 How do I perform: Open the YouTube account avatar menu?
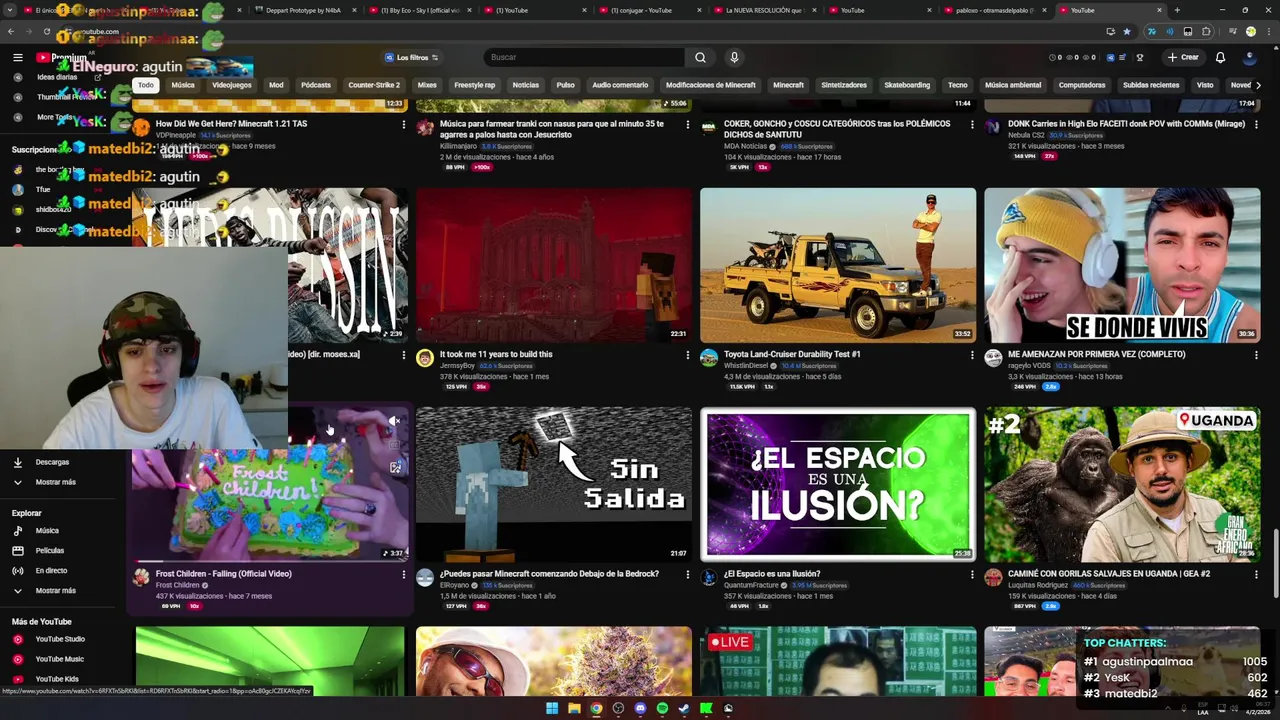pos(1251,57)
